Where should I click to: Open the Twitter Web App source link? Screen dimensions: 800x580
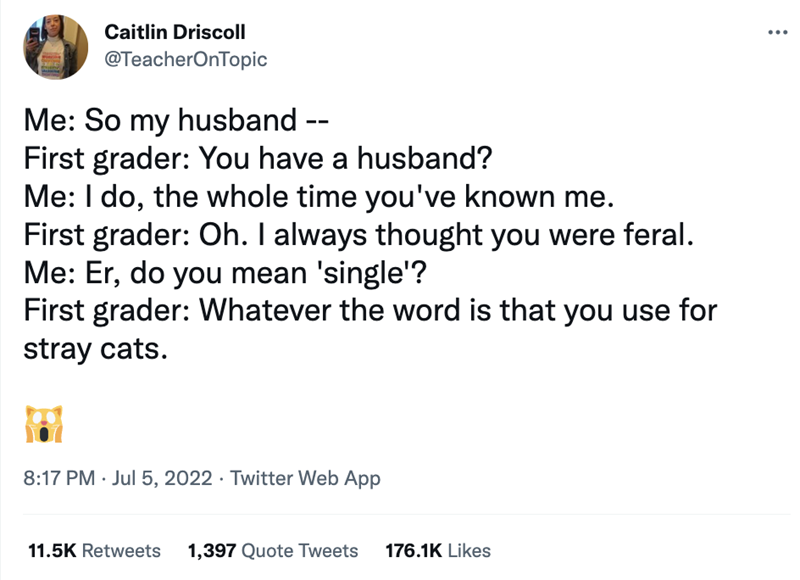[x=305, y=479]
